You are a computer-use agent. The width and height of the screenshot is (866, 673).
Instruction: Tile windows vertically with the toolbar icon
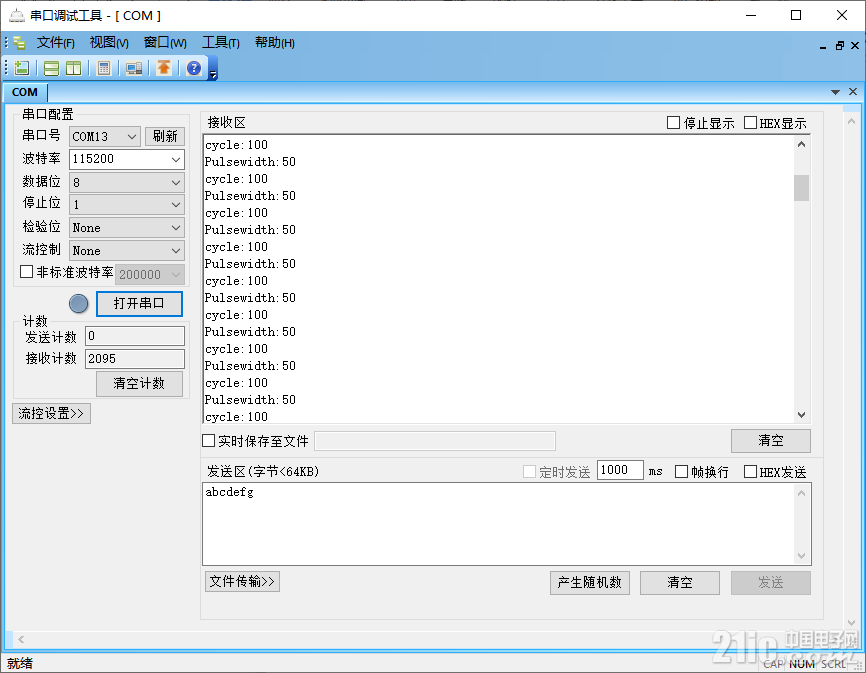pos(73,68)
